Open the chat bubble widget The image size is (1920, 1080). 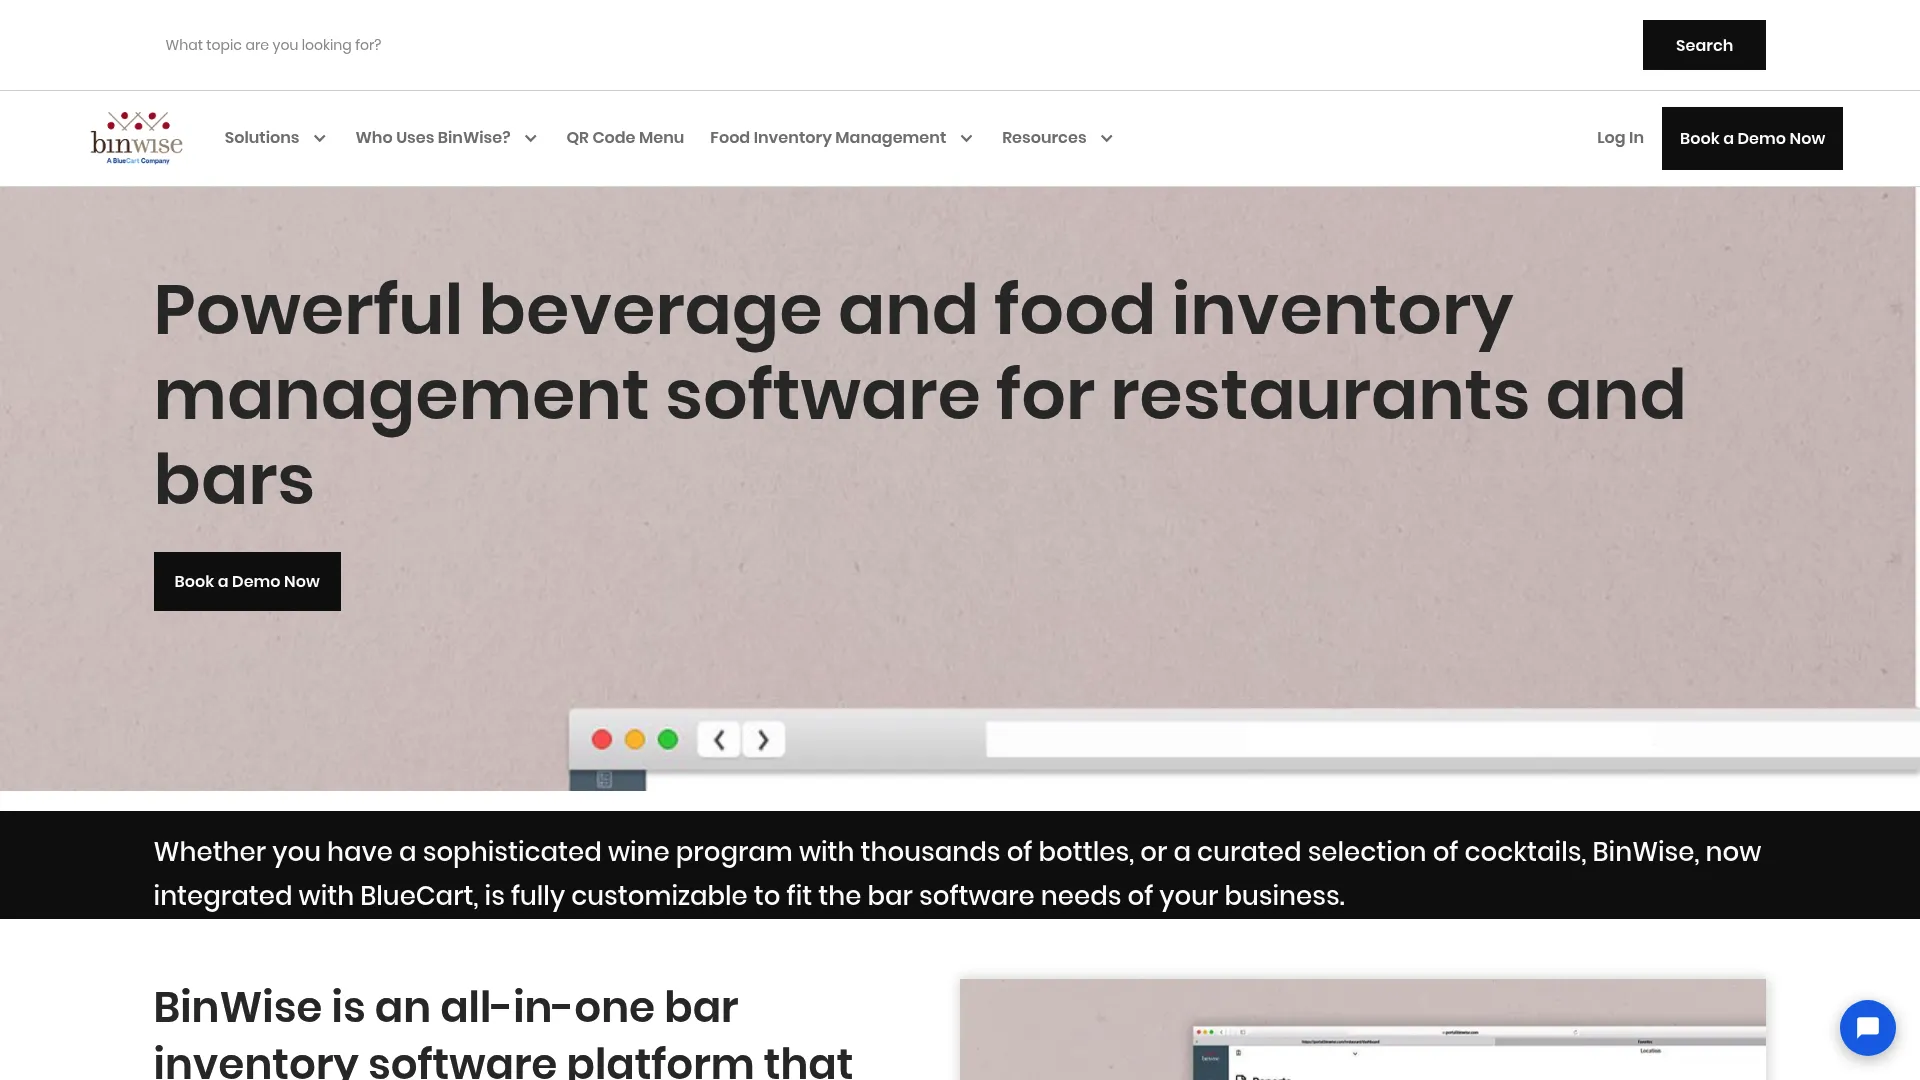[1867, 1027]
